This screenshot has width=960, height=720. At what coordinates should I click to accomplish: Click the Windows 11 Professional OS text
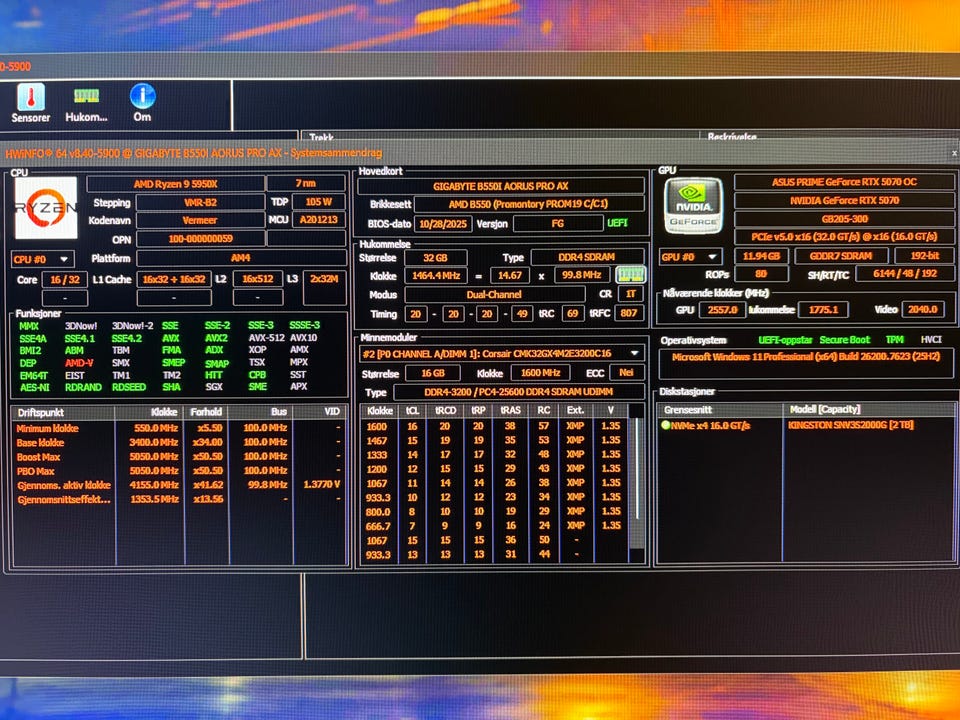(x=806, y=356)
